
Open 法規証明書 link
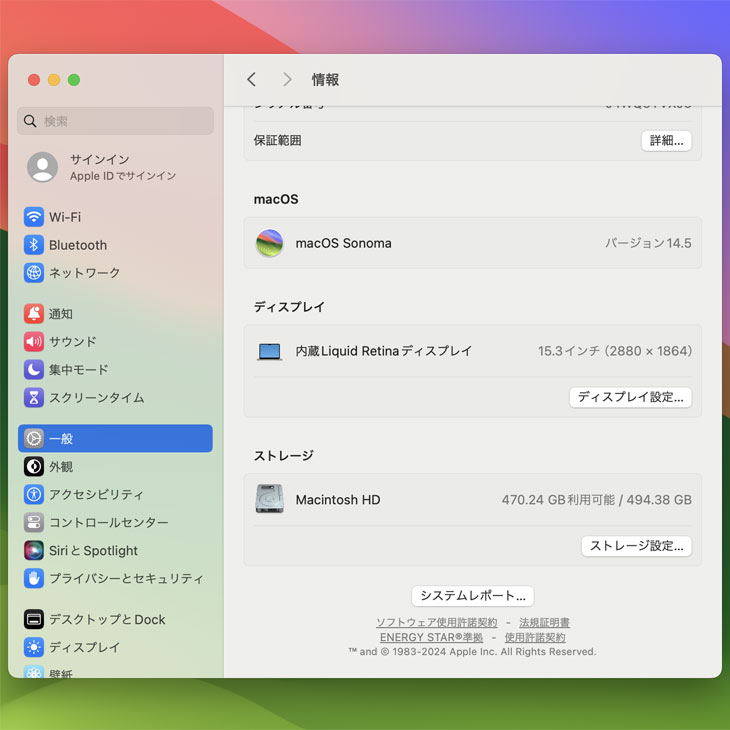point(544,622)
